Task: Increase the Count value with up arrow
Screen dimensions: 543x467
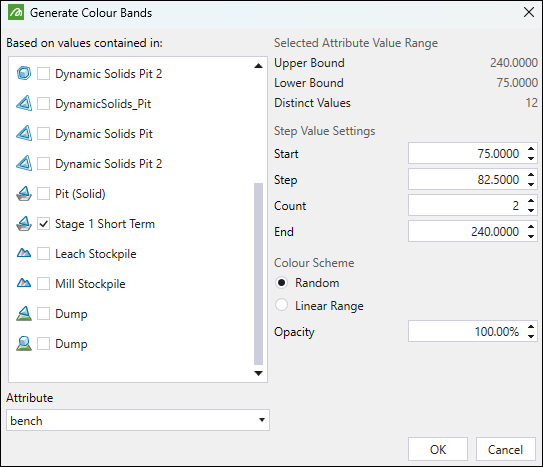Action: [x=531, y=201]
